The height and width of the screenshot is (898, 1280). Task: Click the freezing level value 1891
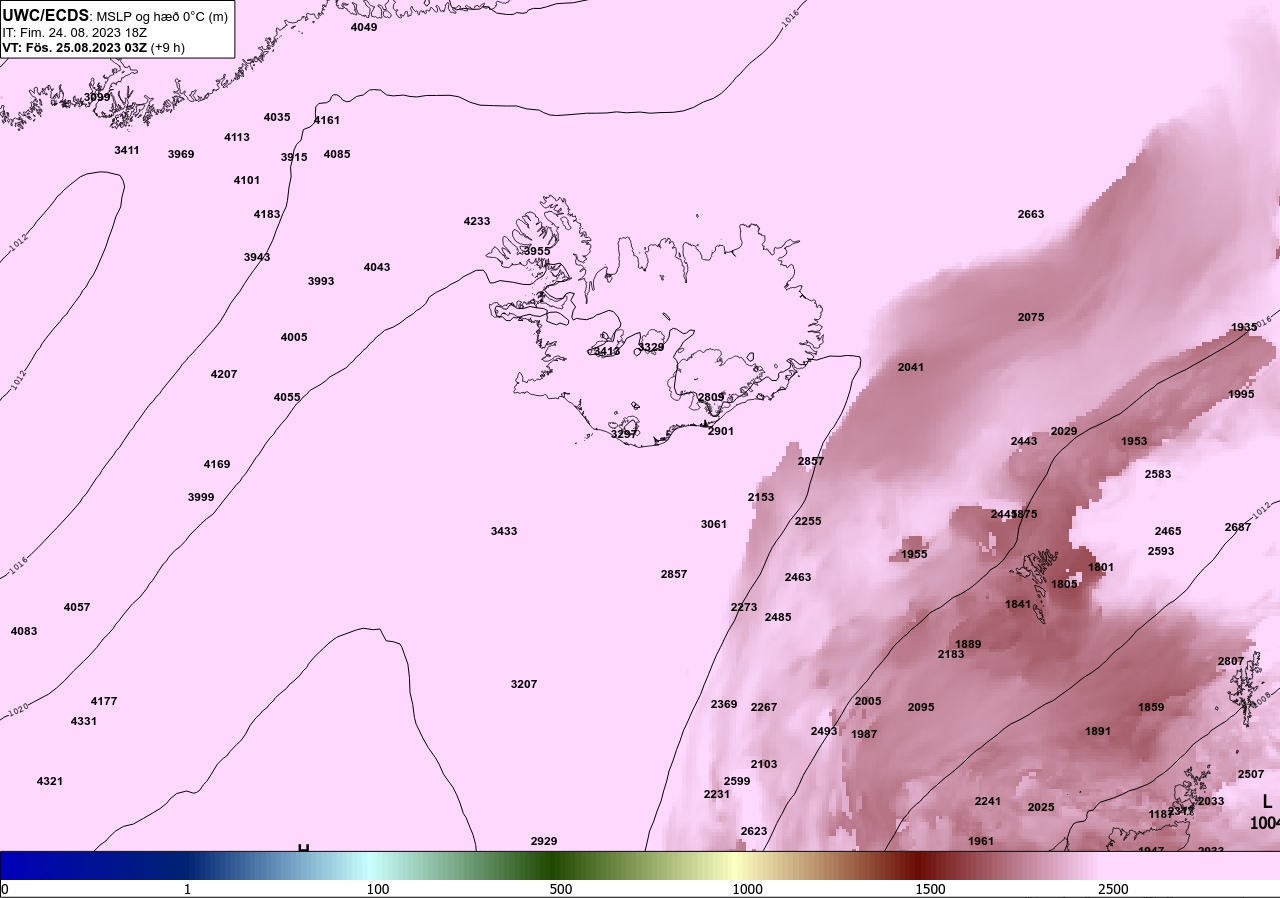[x=1098, y=731]
